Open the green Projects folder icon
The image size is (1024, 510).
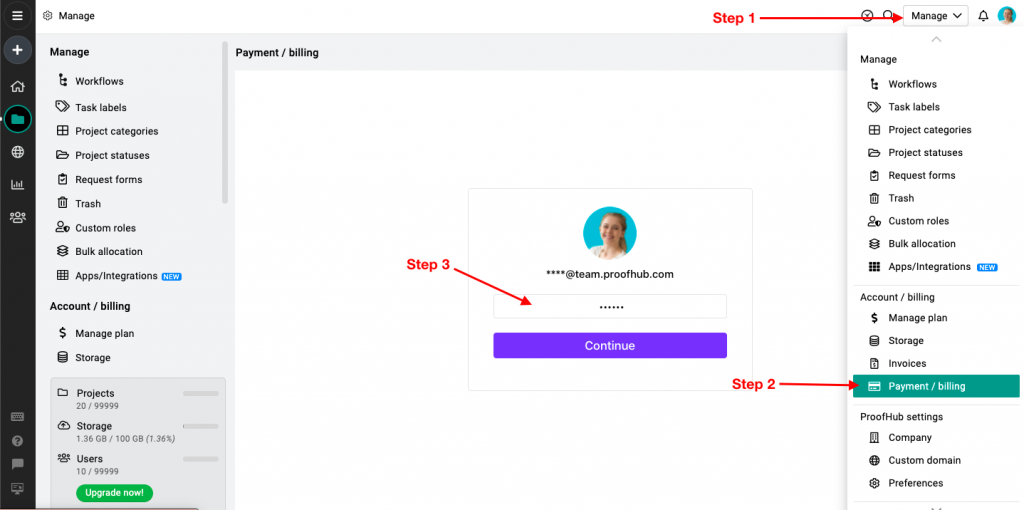click(18, 119)
